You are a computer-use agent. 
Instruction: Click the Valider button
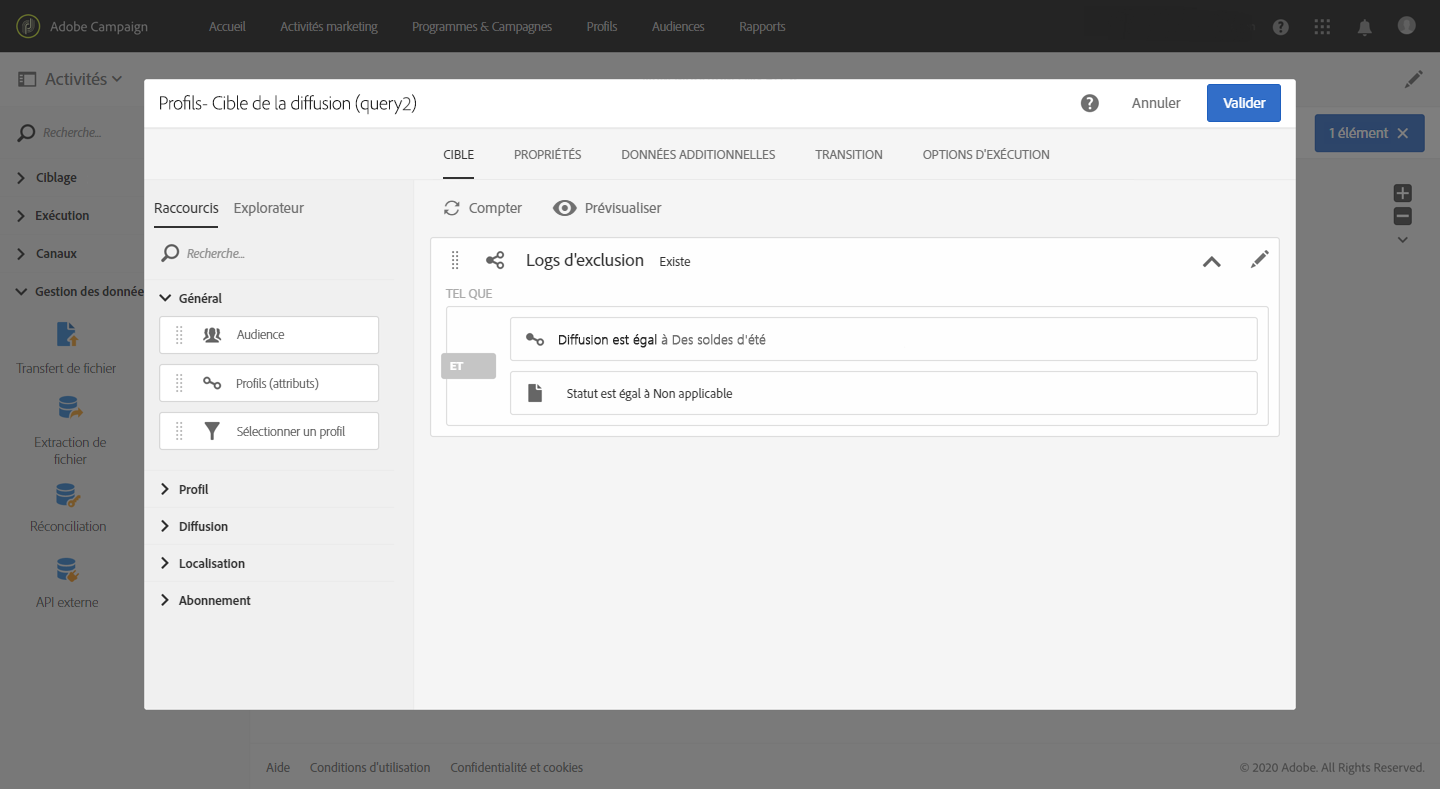coord(1244,103)
